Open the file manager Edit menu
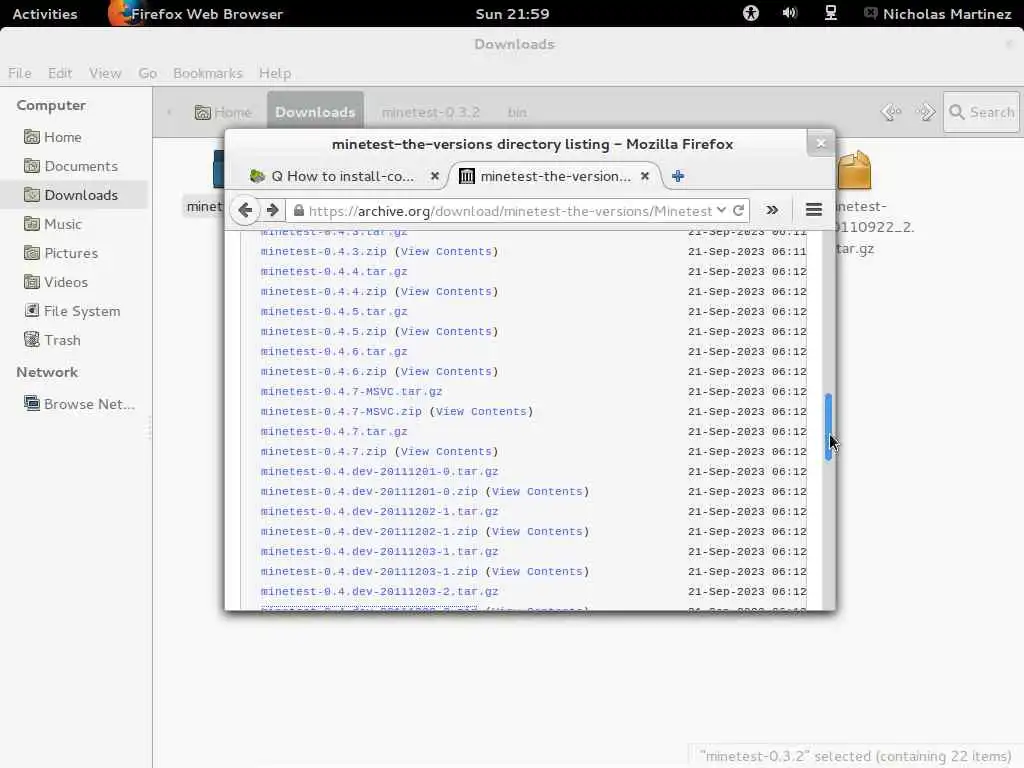 [59, 73]
